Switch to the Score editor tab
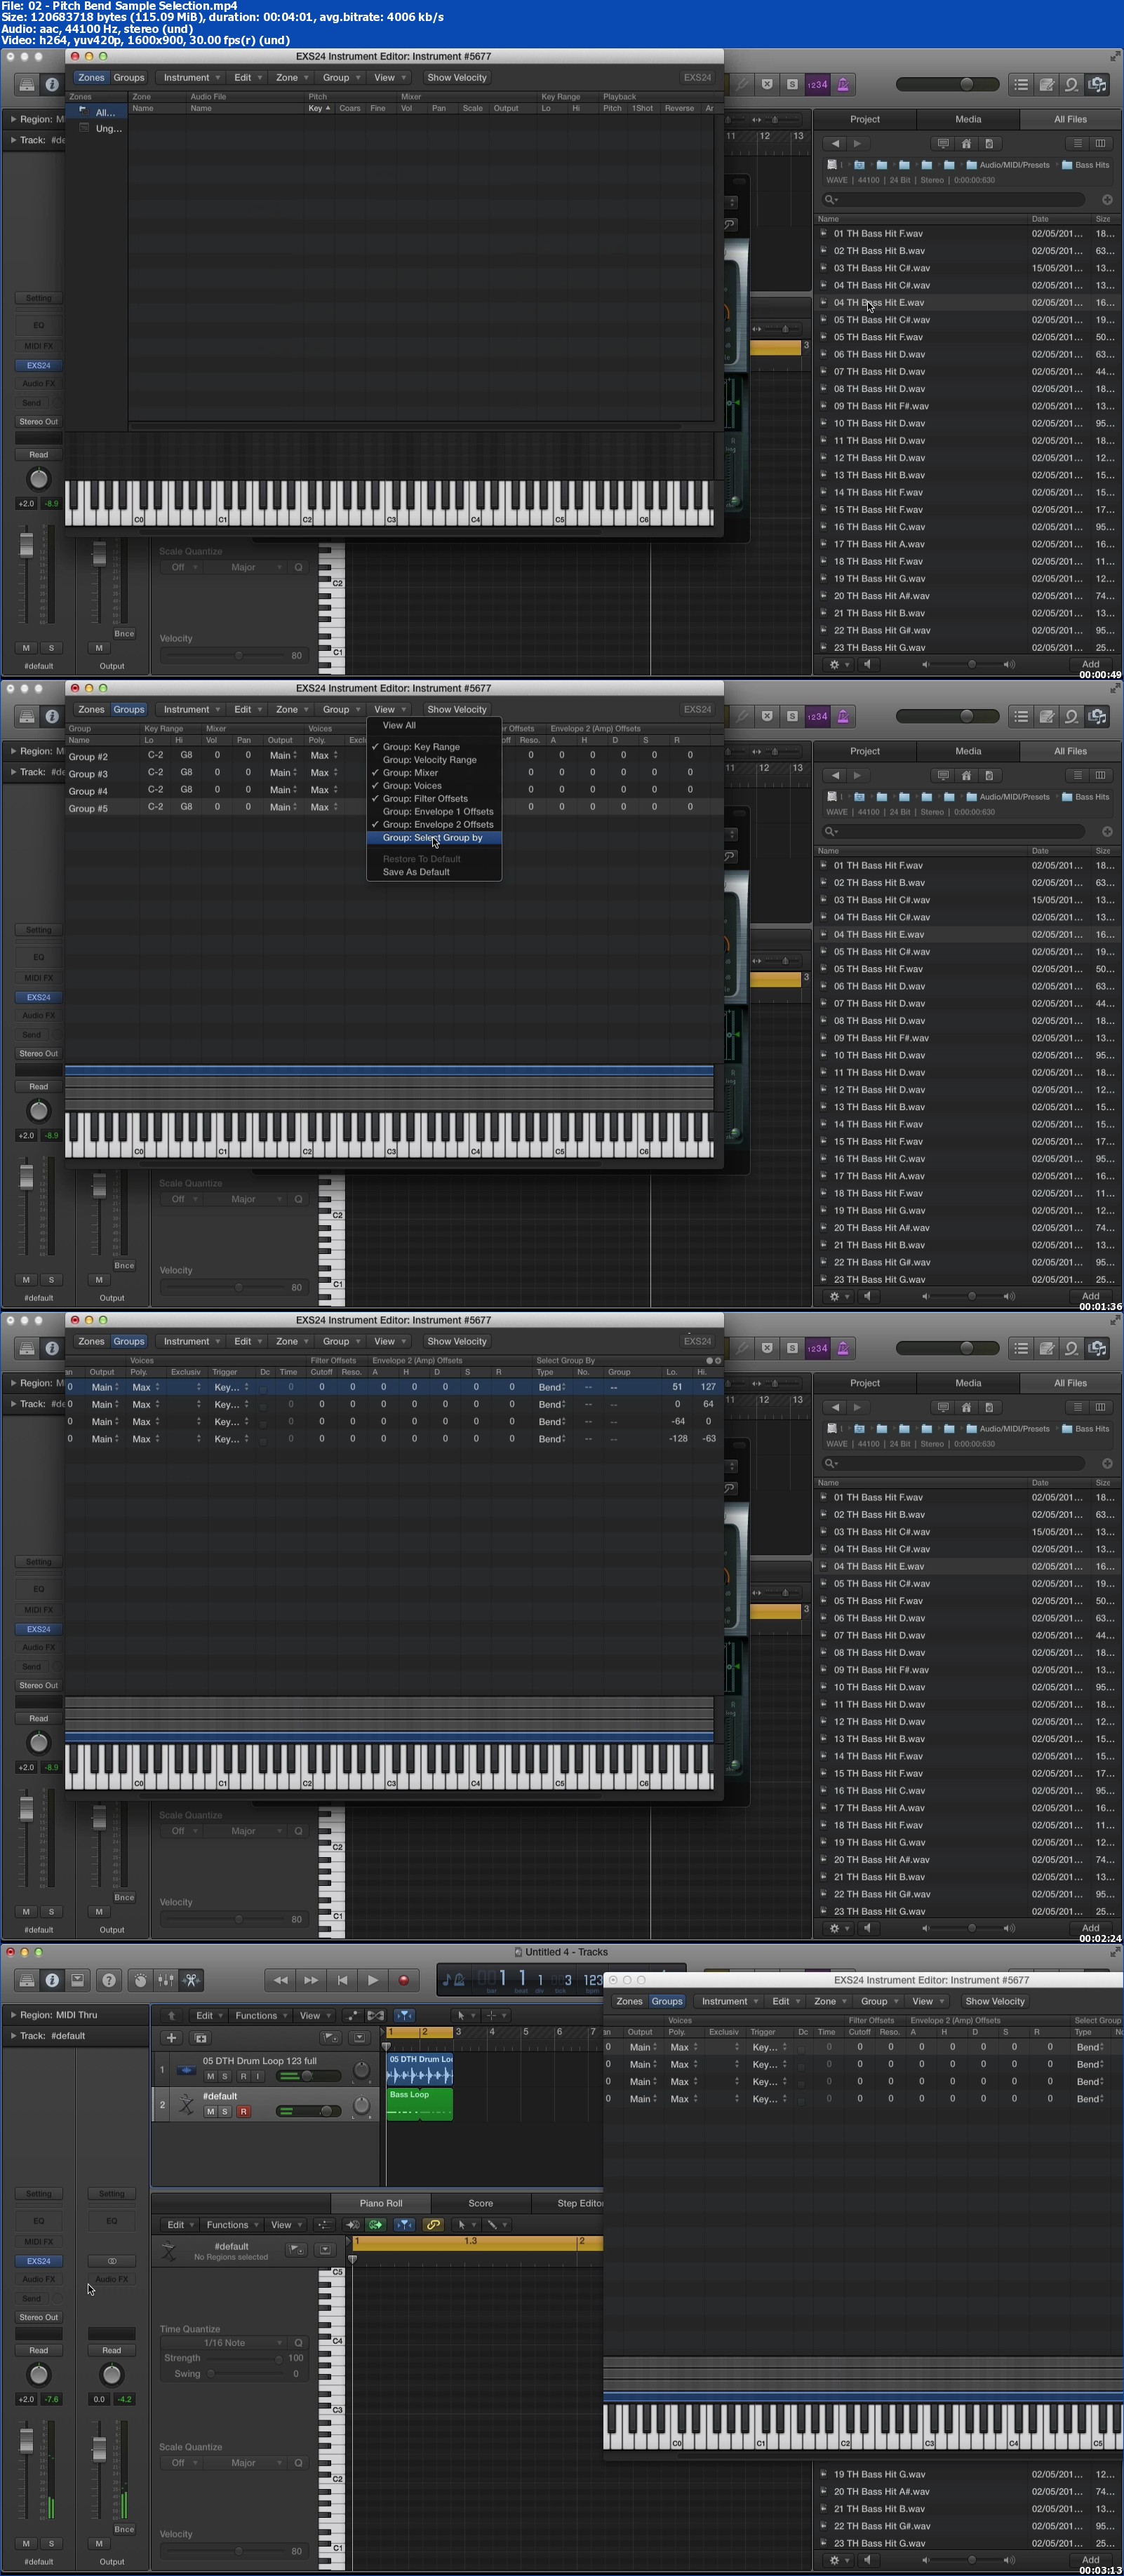Viewport: 1124px width, 2576px height. coord(481,2203)
